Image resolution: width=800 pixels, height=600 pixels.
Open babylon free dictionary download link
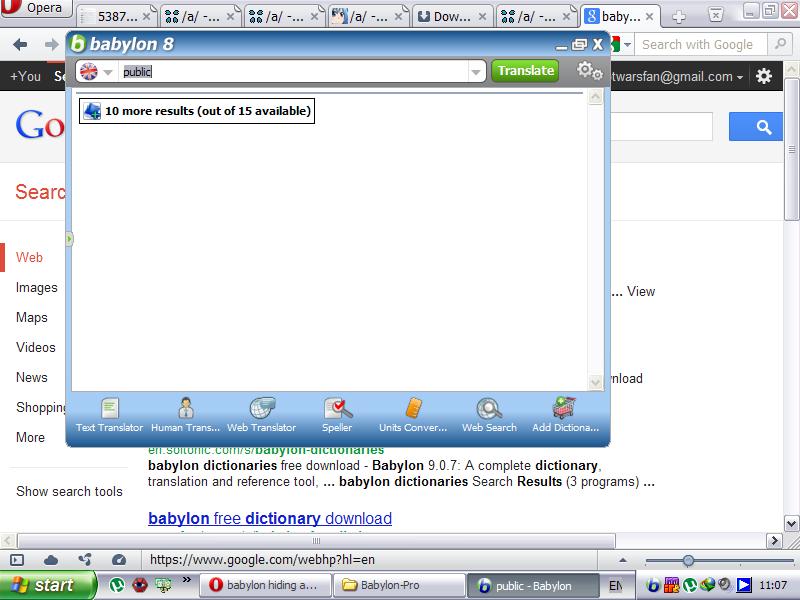[270, 518]
